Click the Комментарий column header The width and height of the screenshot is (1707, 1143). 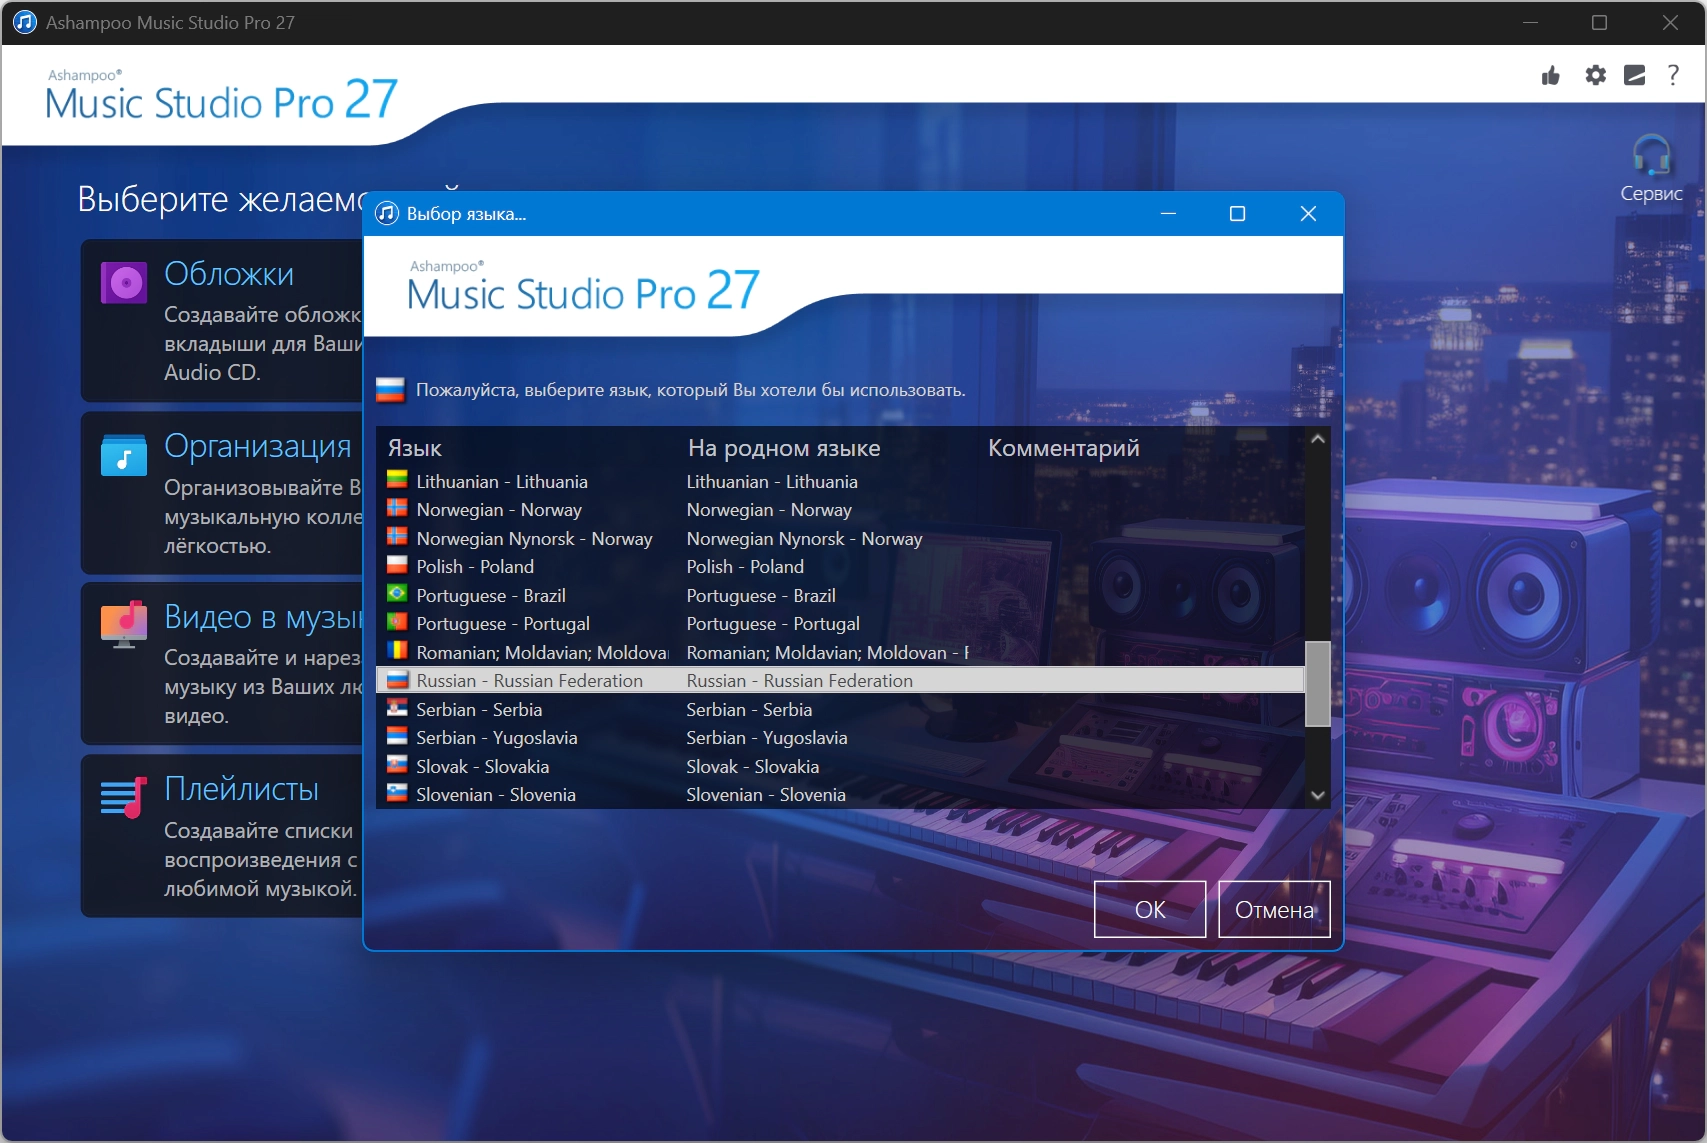1064,448
